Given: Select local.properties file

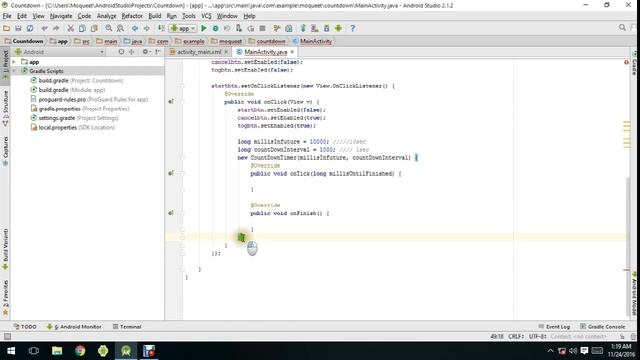Looking at the screenshot, I should click(73, 127).
